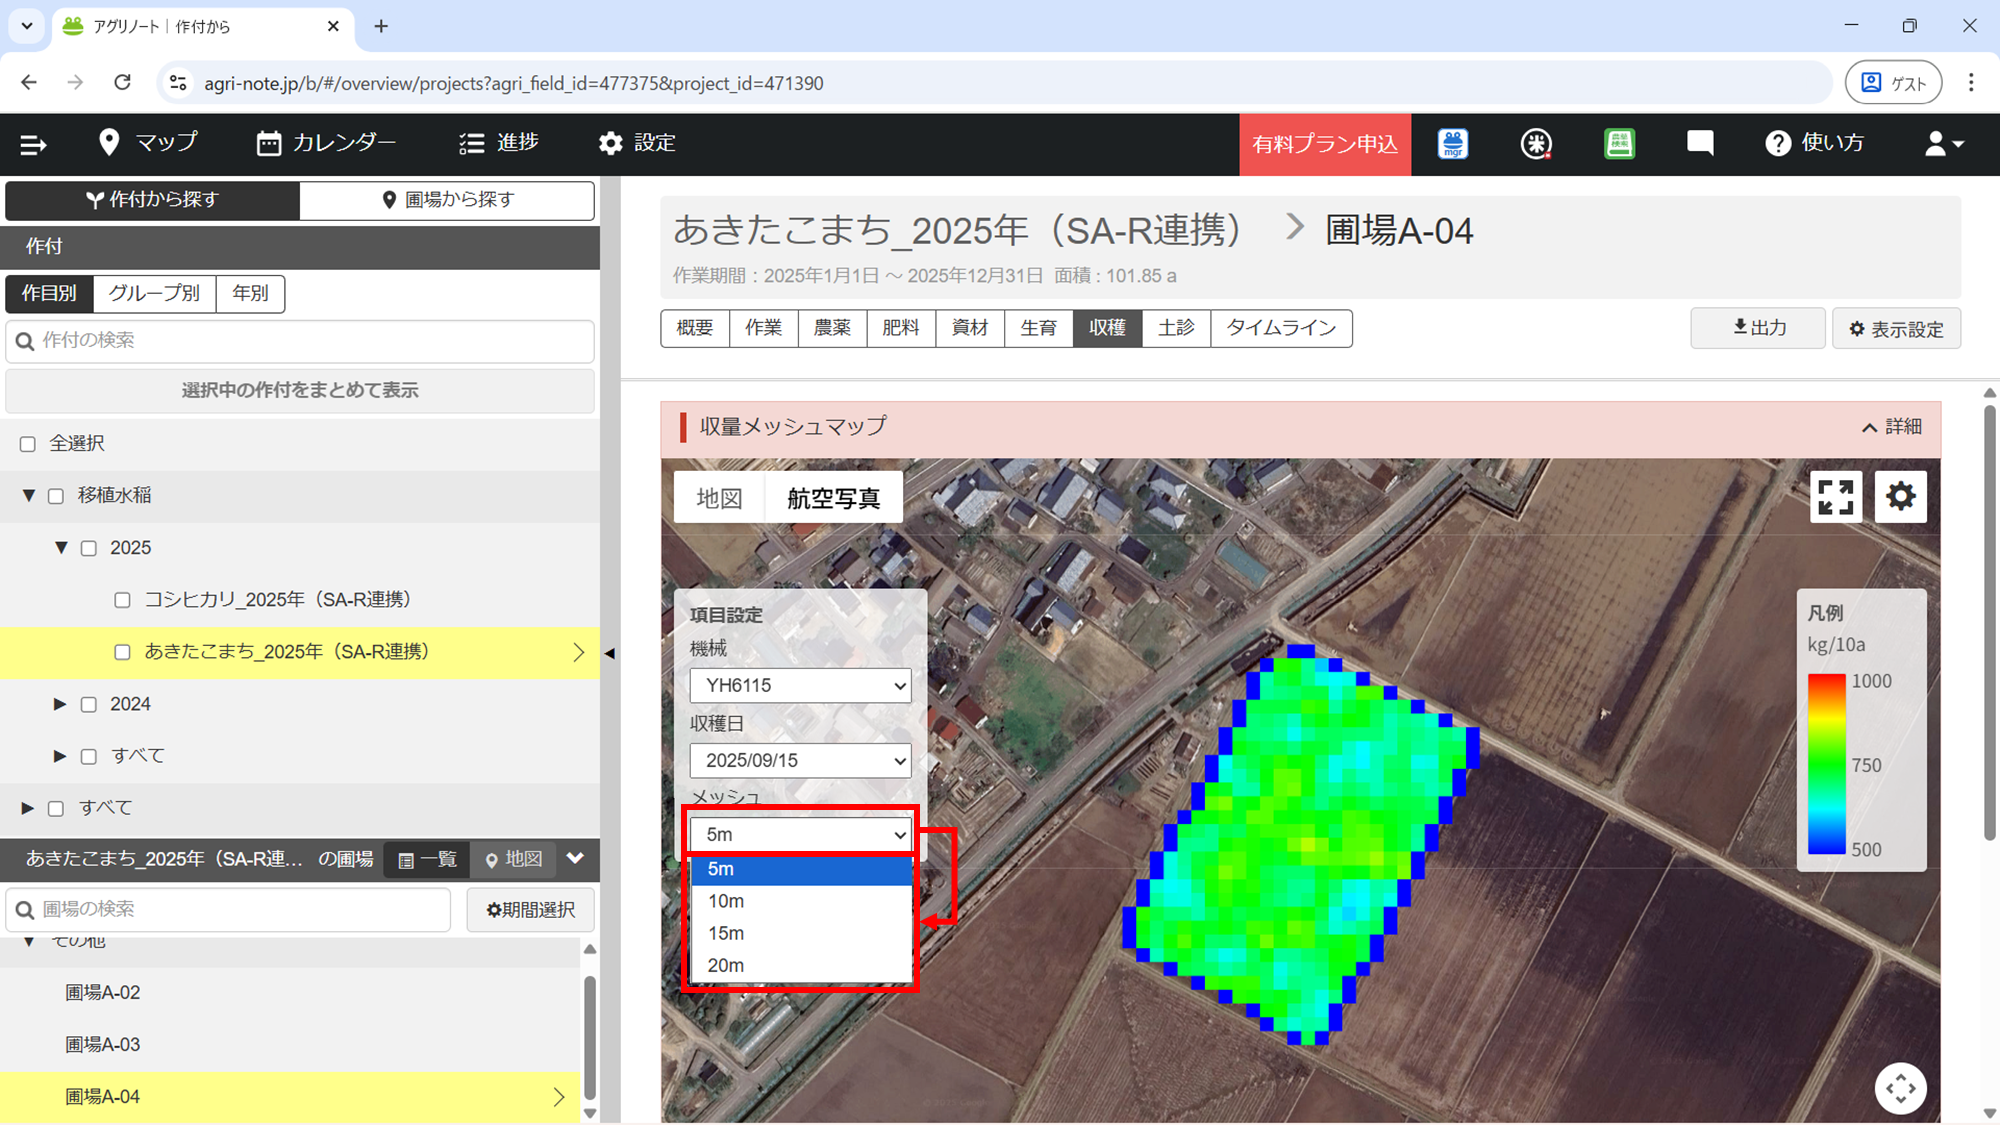Switch to タイムライン tab
2000x1125 pixels.
click(1282, 328)
